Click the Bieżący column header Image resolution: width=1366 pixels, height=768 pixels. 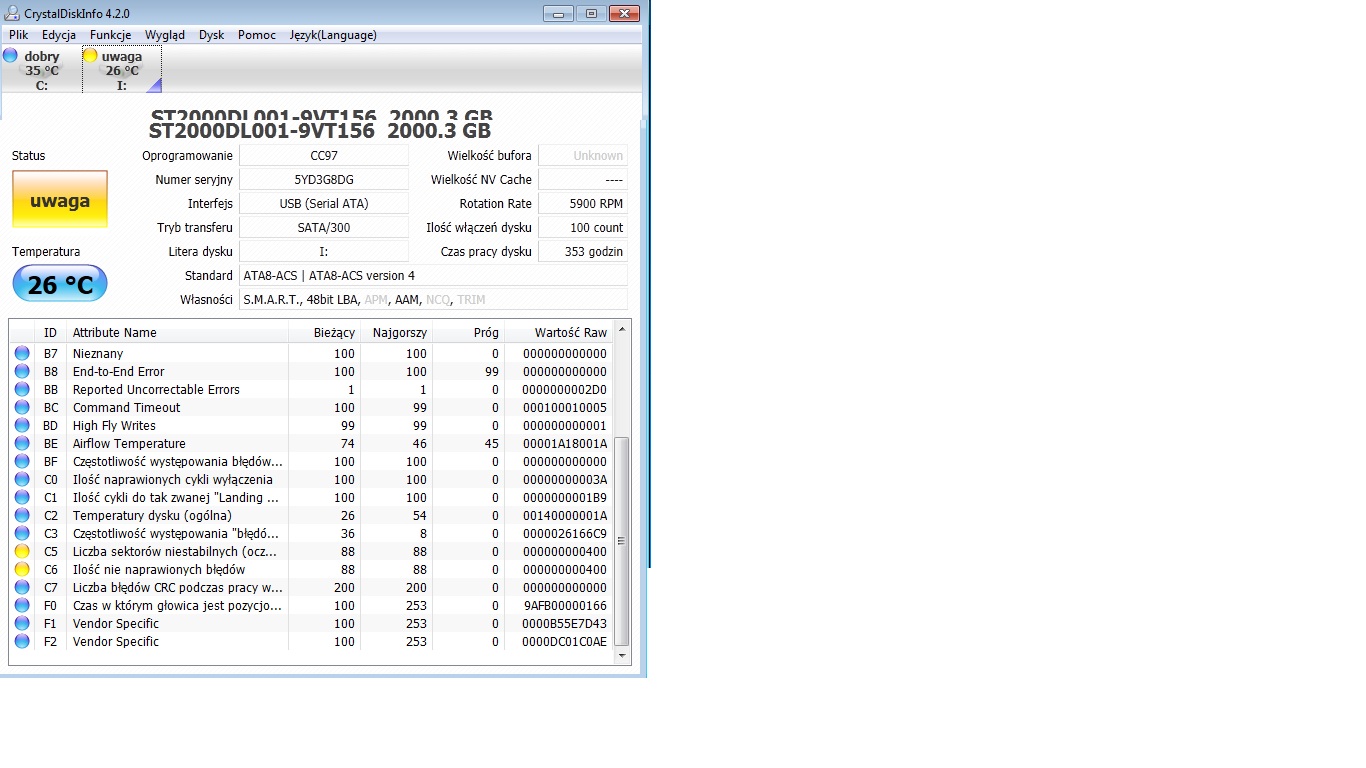324,332
